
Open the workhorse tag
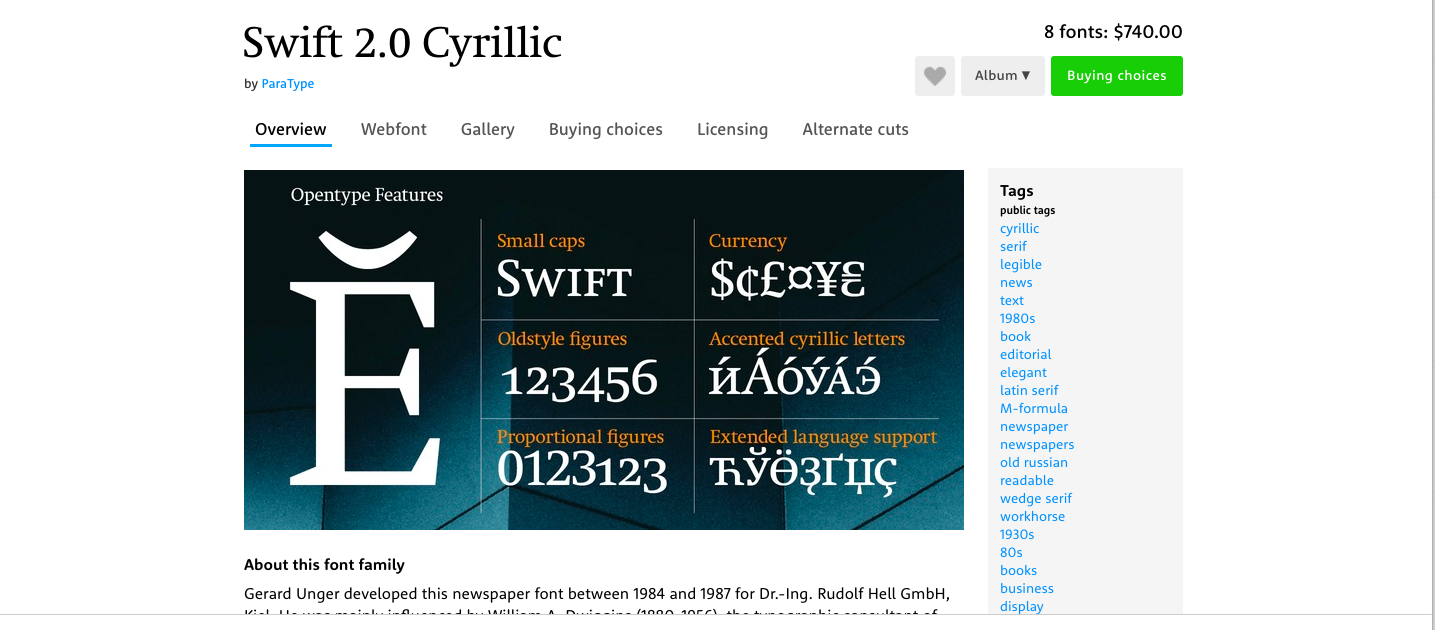coord(1033,517)
